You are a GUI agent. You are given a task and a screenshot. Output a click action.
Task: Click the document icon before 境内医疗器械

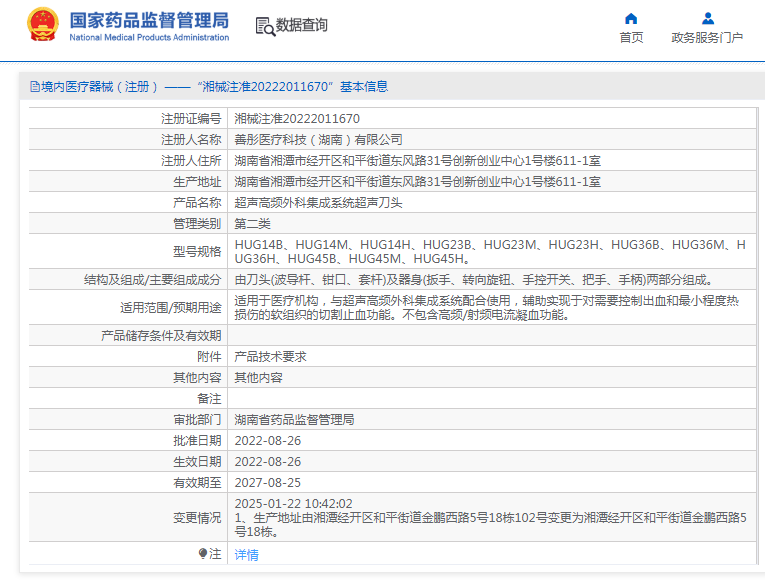(x=35, y=87)
